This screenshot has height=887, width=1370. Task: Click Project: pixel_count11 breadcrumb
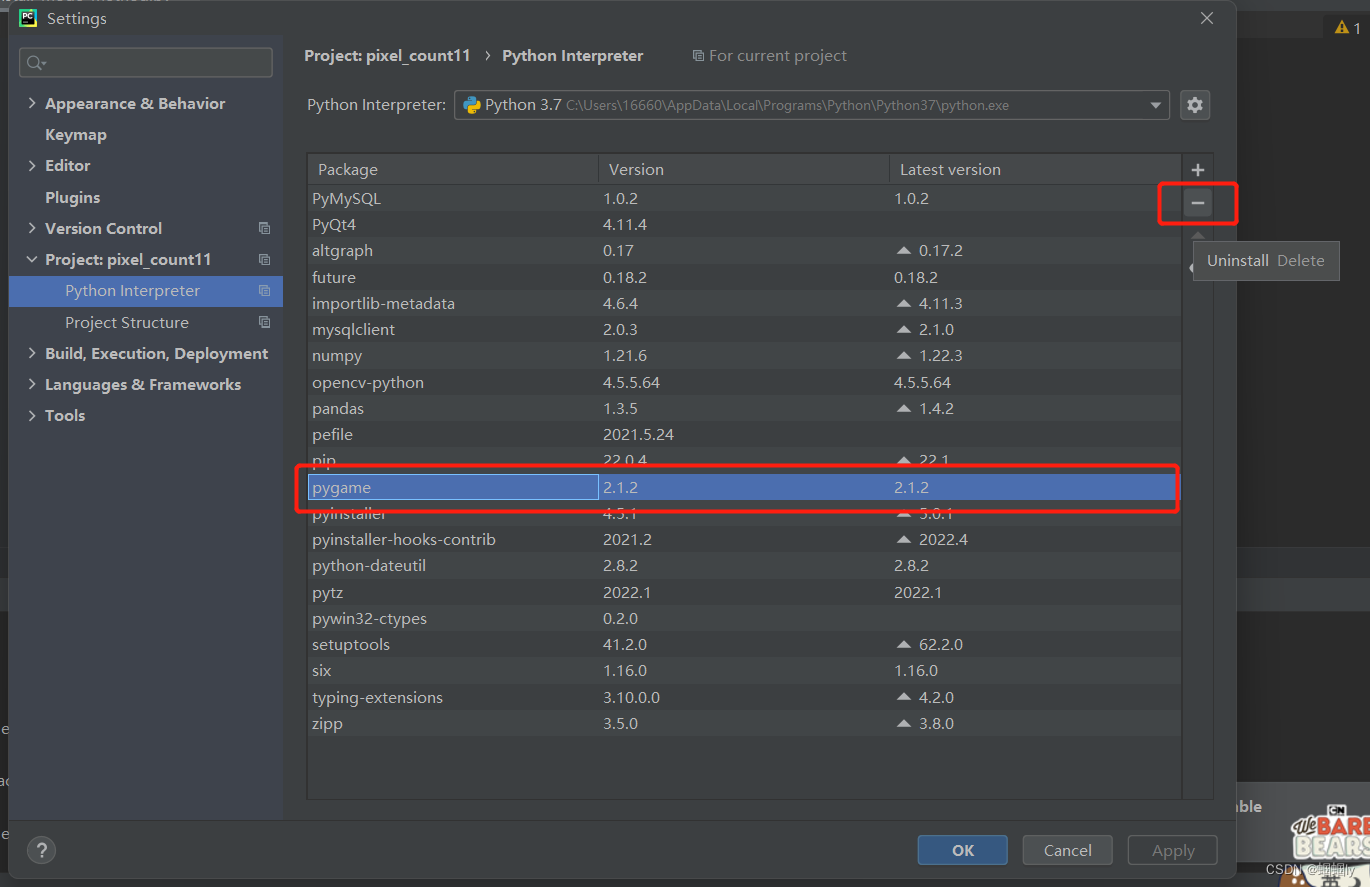[387, 56]
